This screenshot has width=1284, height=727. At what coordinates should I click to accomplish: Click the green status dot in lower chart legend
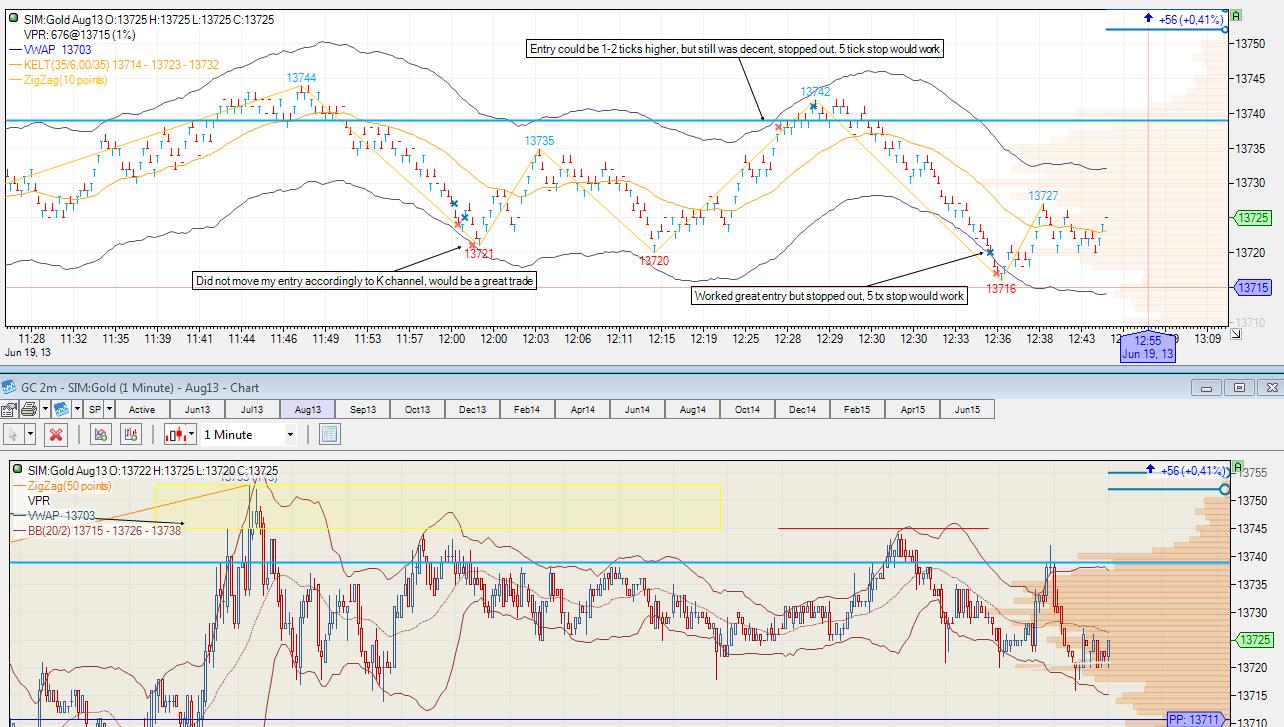[18, 470]
